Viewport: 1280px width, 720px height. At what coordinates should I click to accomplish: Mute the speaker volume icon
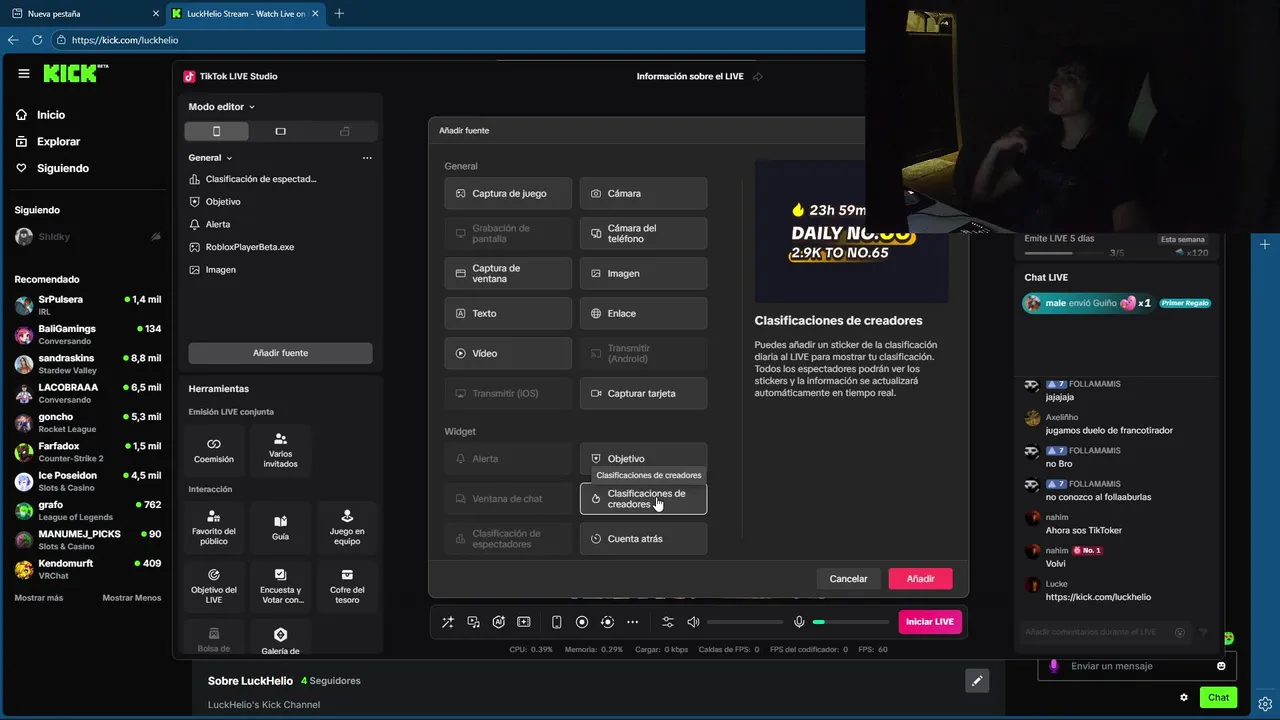(693, 622)
